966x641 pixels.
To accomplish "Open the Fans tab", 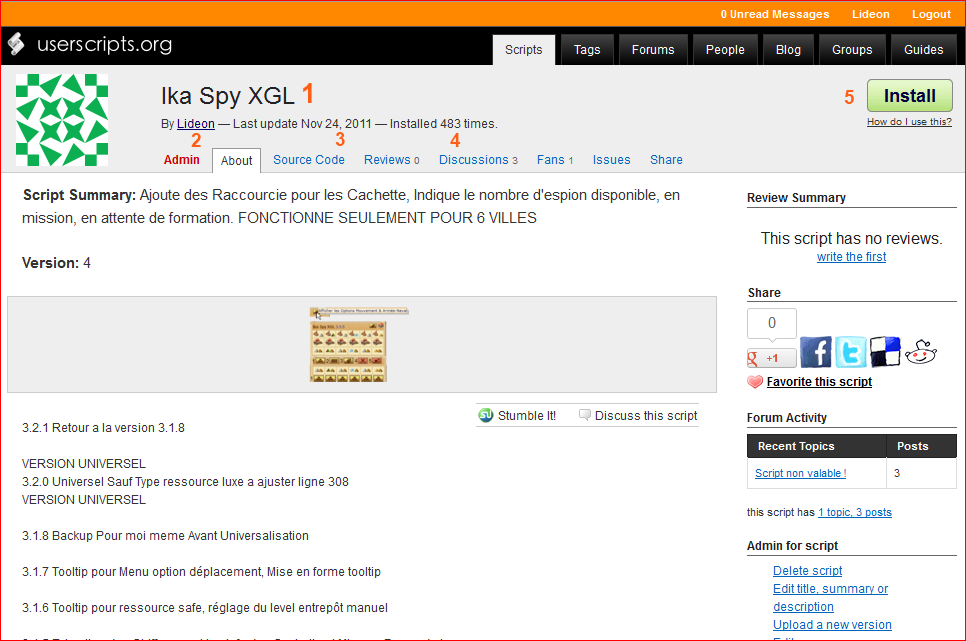I will click(554, 160).
